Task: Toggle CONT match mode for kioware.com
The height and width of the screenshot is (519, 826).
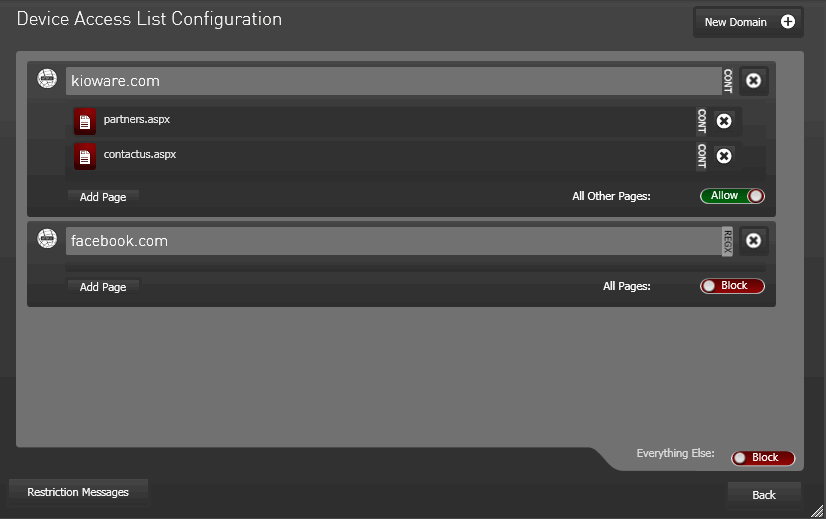Action: [728, 81]
